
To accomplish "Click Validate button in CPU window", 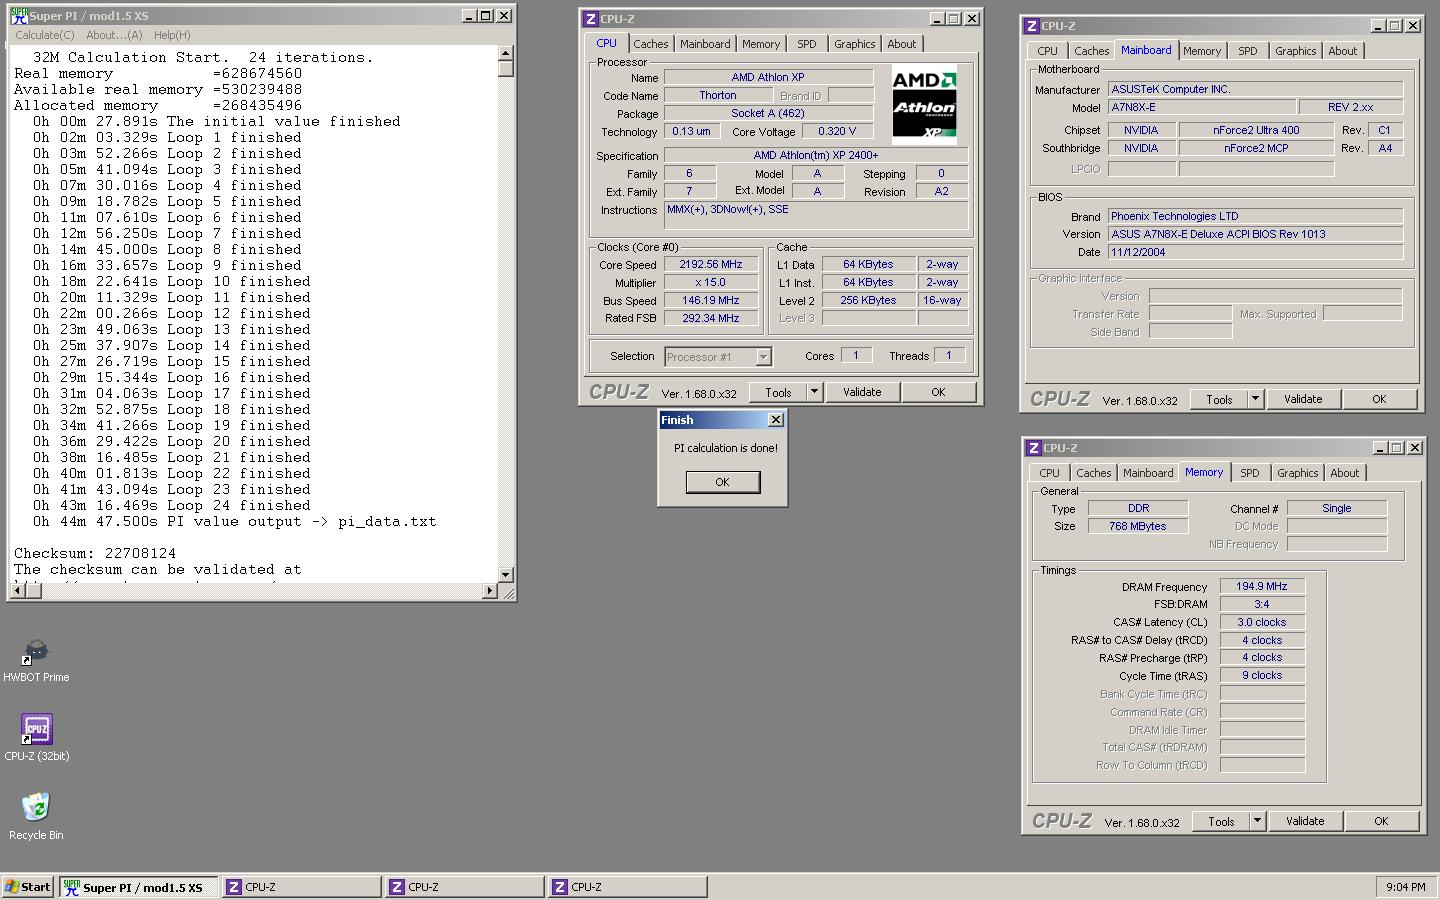I will [862, 392].
